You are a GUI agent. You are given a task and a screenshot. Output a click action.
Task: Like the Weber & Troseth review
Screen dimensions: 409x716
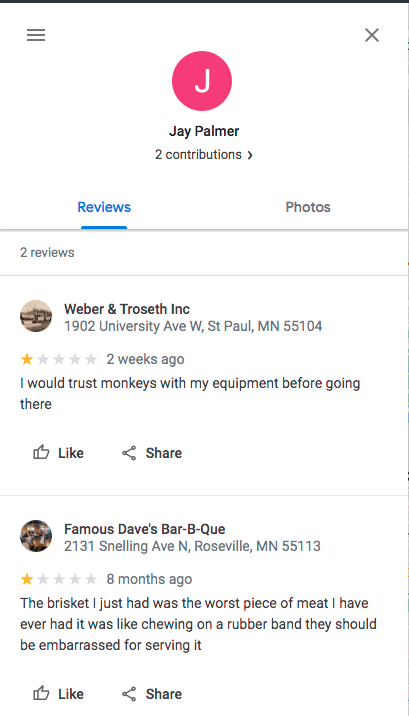click(58, 453)
